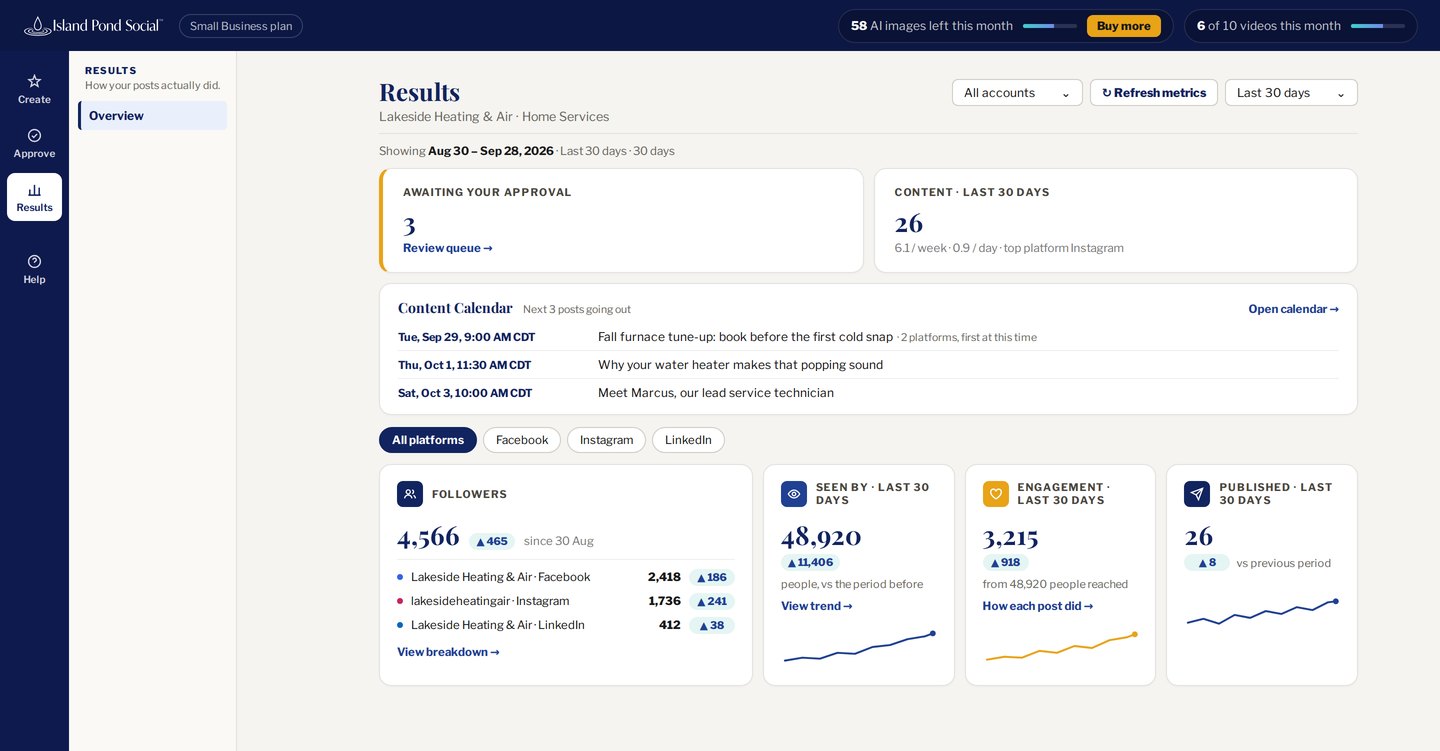Click the Followers people icon
The width and height of the screenshot is (1440, 751).
coord(410,494)
